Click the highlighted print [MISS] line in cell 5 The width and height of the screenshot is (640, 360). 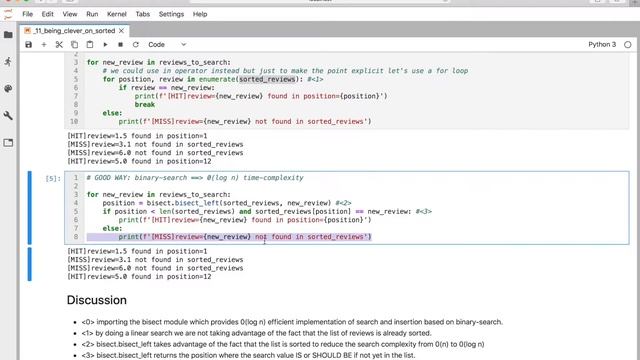pyautogui.click(x=229, y=237)
